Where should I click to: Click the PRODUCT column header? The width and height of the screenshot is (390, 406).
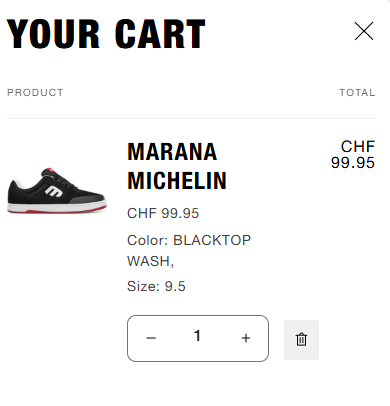tap(35, 92)
